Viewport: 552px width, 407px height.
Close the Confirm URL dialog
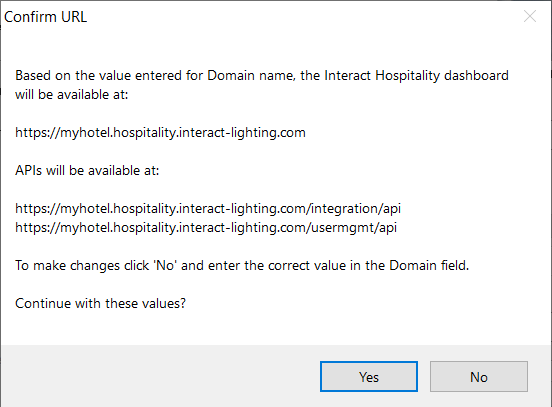530,16
